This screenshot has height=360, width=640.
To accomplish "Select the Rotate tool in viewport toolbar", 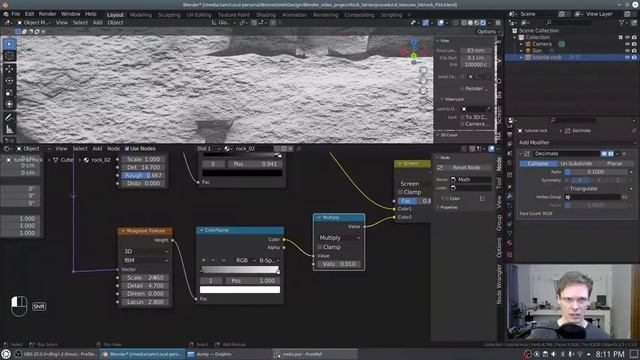I will (9, 81).
